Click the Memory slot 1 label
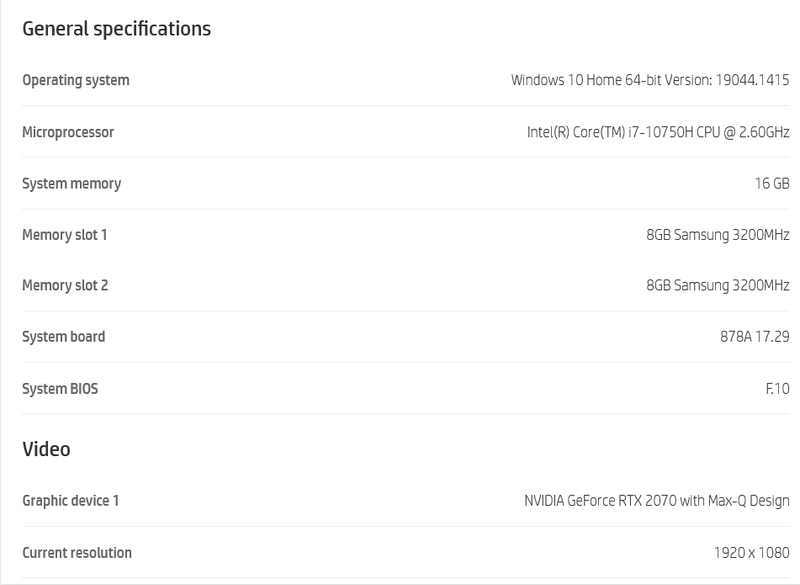The width and height of the screenshot is (800, 585). click(65, 235)
